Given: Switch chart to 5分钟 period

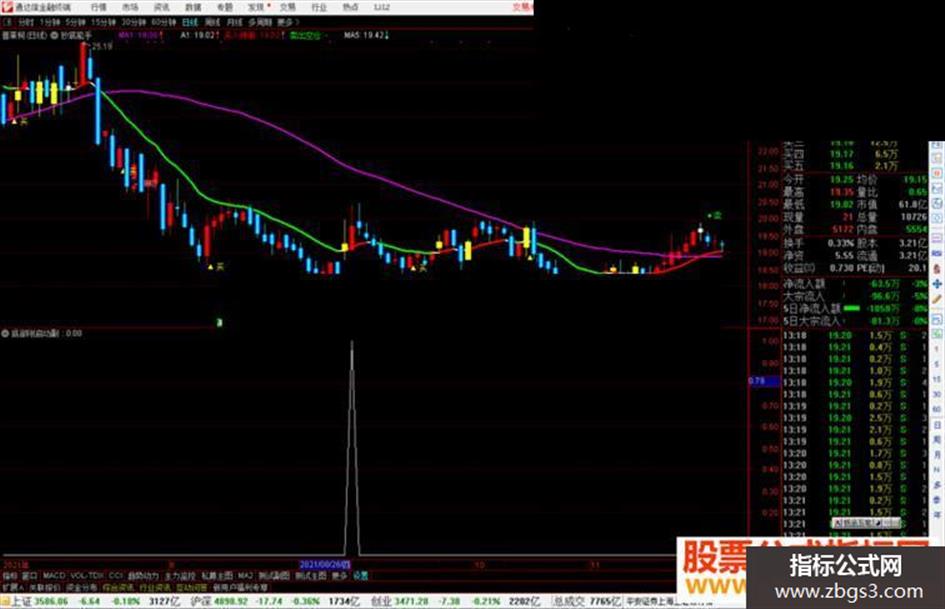Looking at the screenshot, I should [75, 22].
